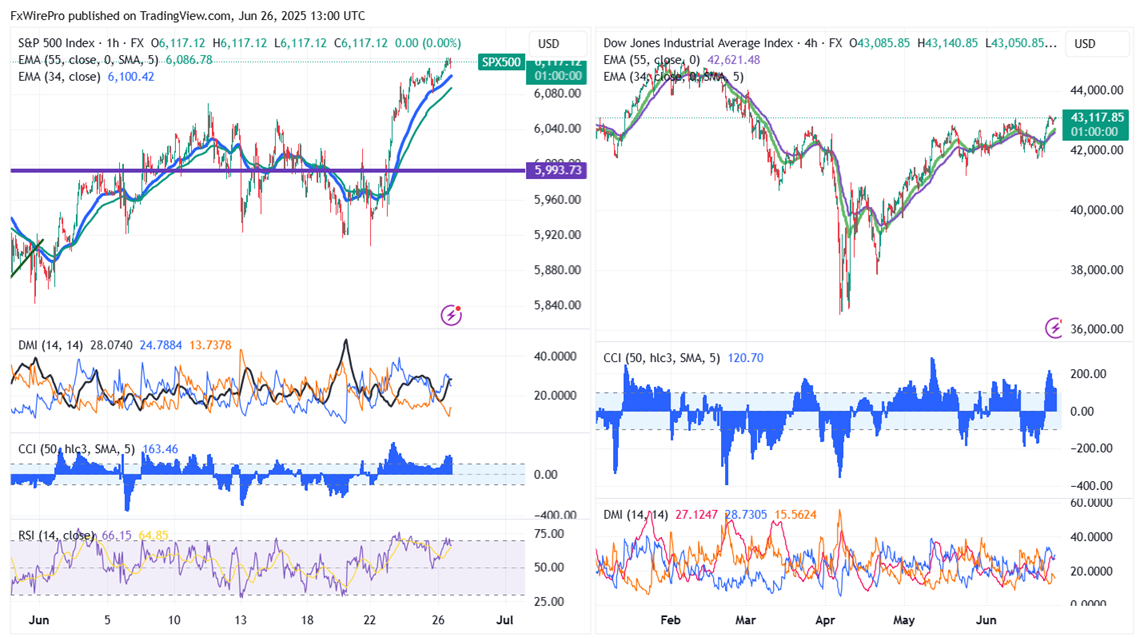
Task: Open the USD currency selector on Dow Jones chart
Action: coord(1085,44)
